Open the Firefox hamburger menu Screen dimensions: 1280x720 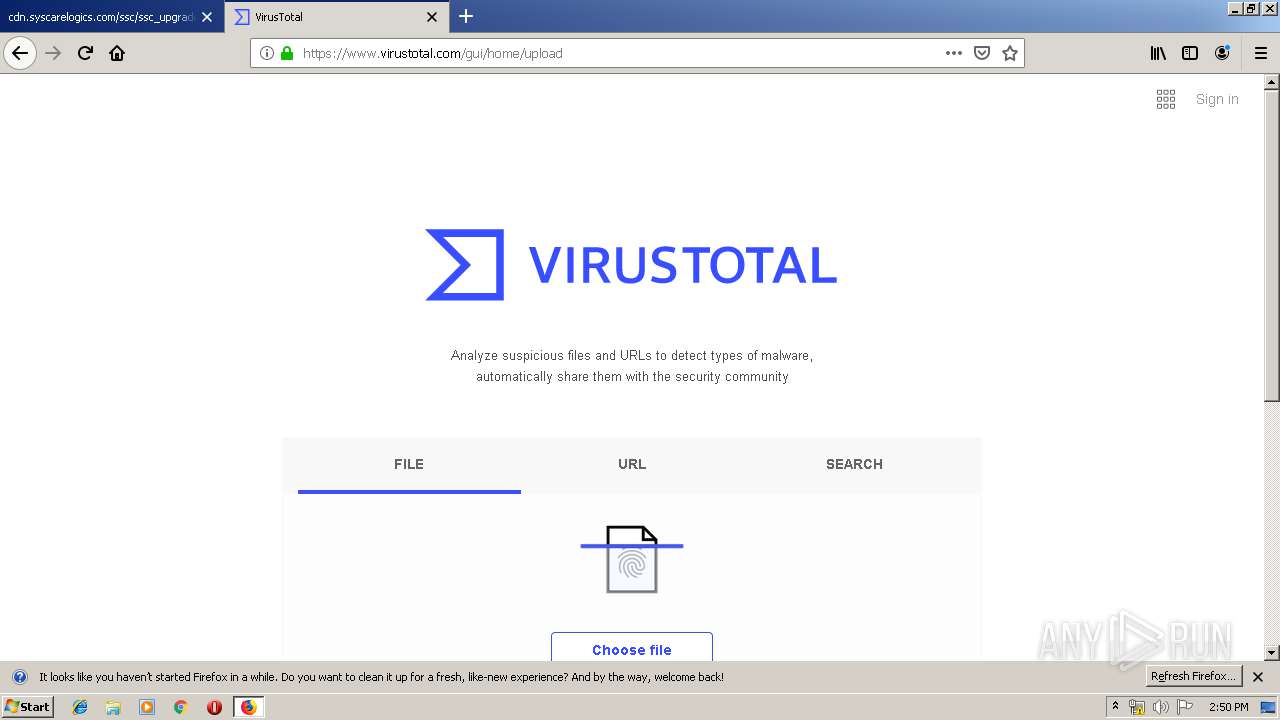[1261, 53]
